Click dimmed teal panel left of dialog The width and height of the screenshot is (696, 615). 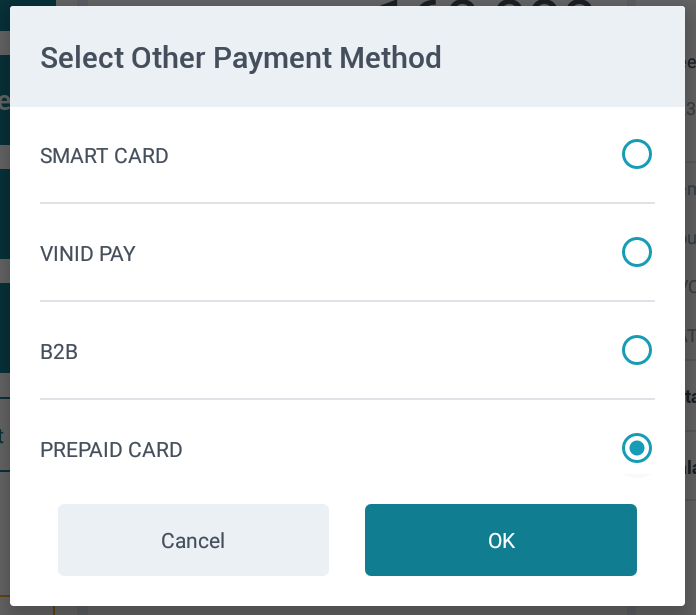[x=5, y=230]
